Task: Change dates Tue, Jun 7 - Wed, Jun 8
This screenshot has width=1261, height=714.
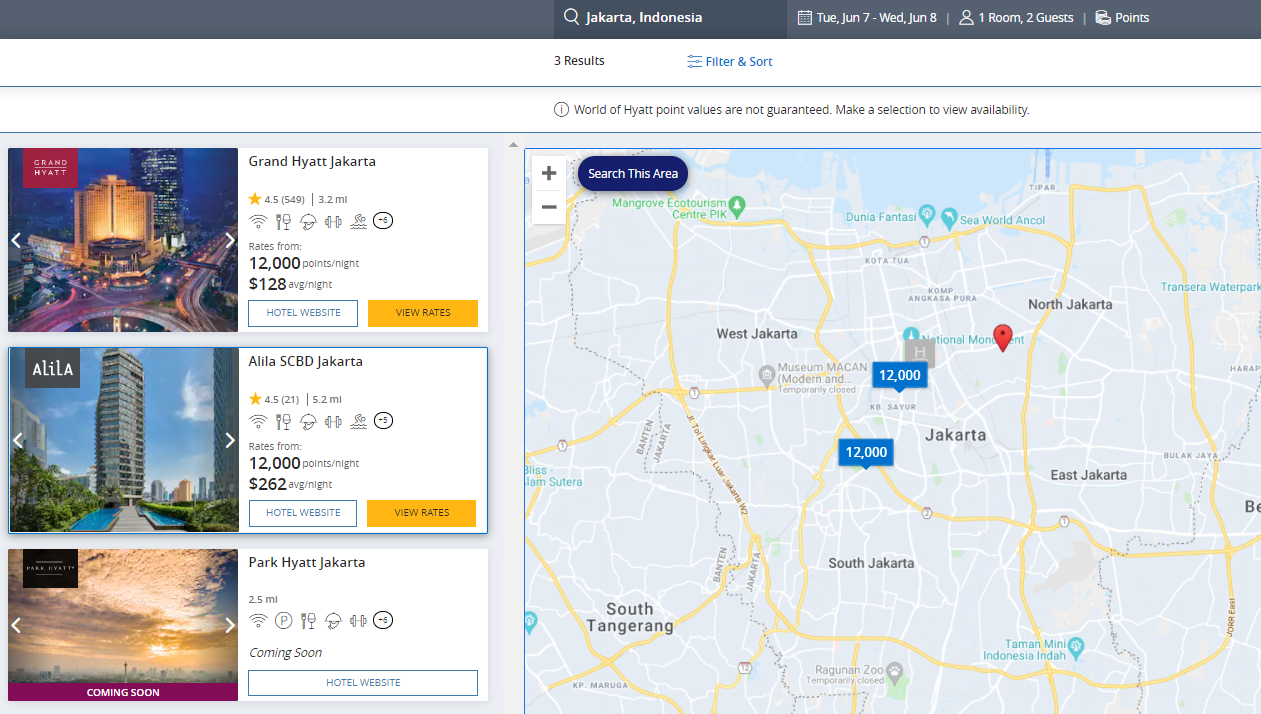Action: 867,18
